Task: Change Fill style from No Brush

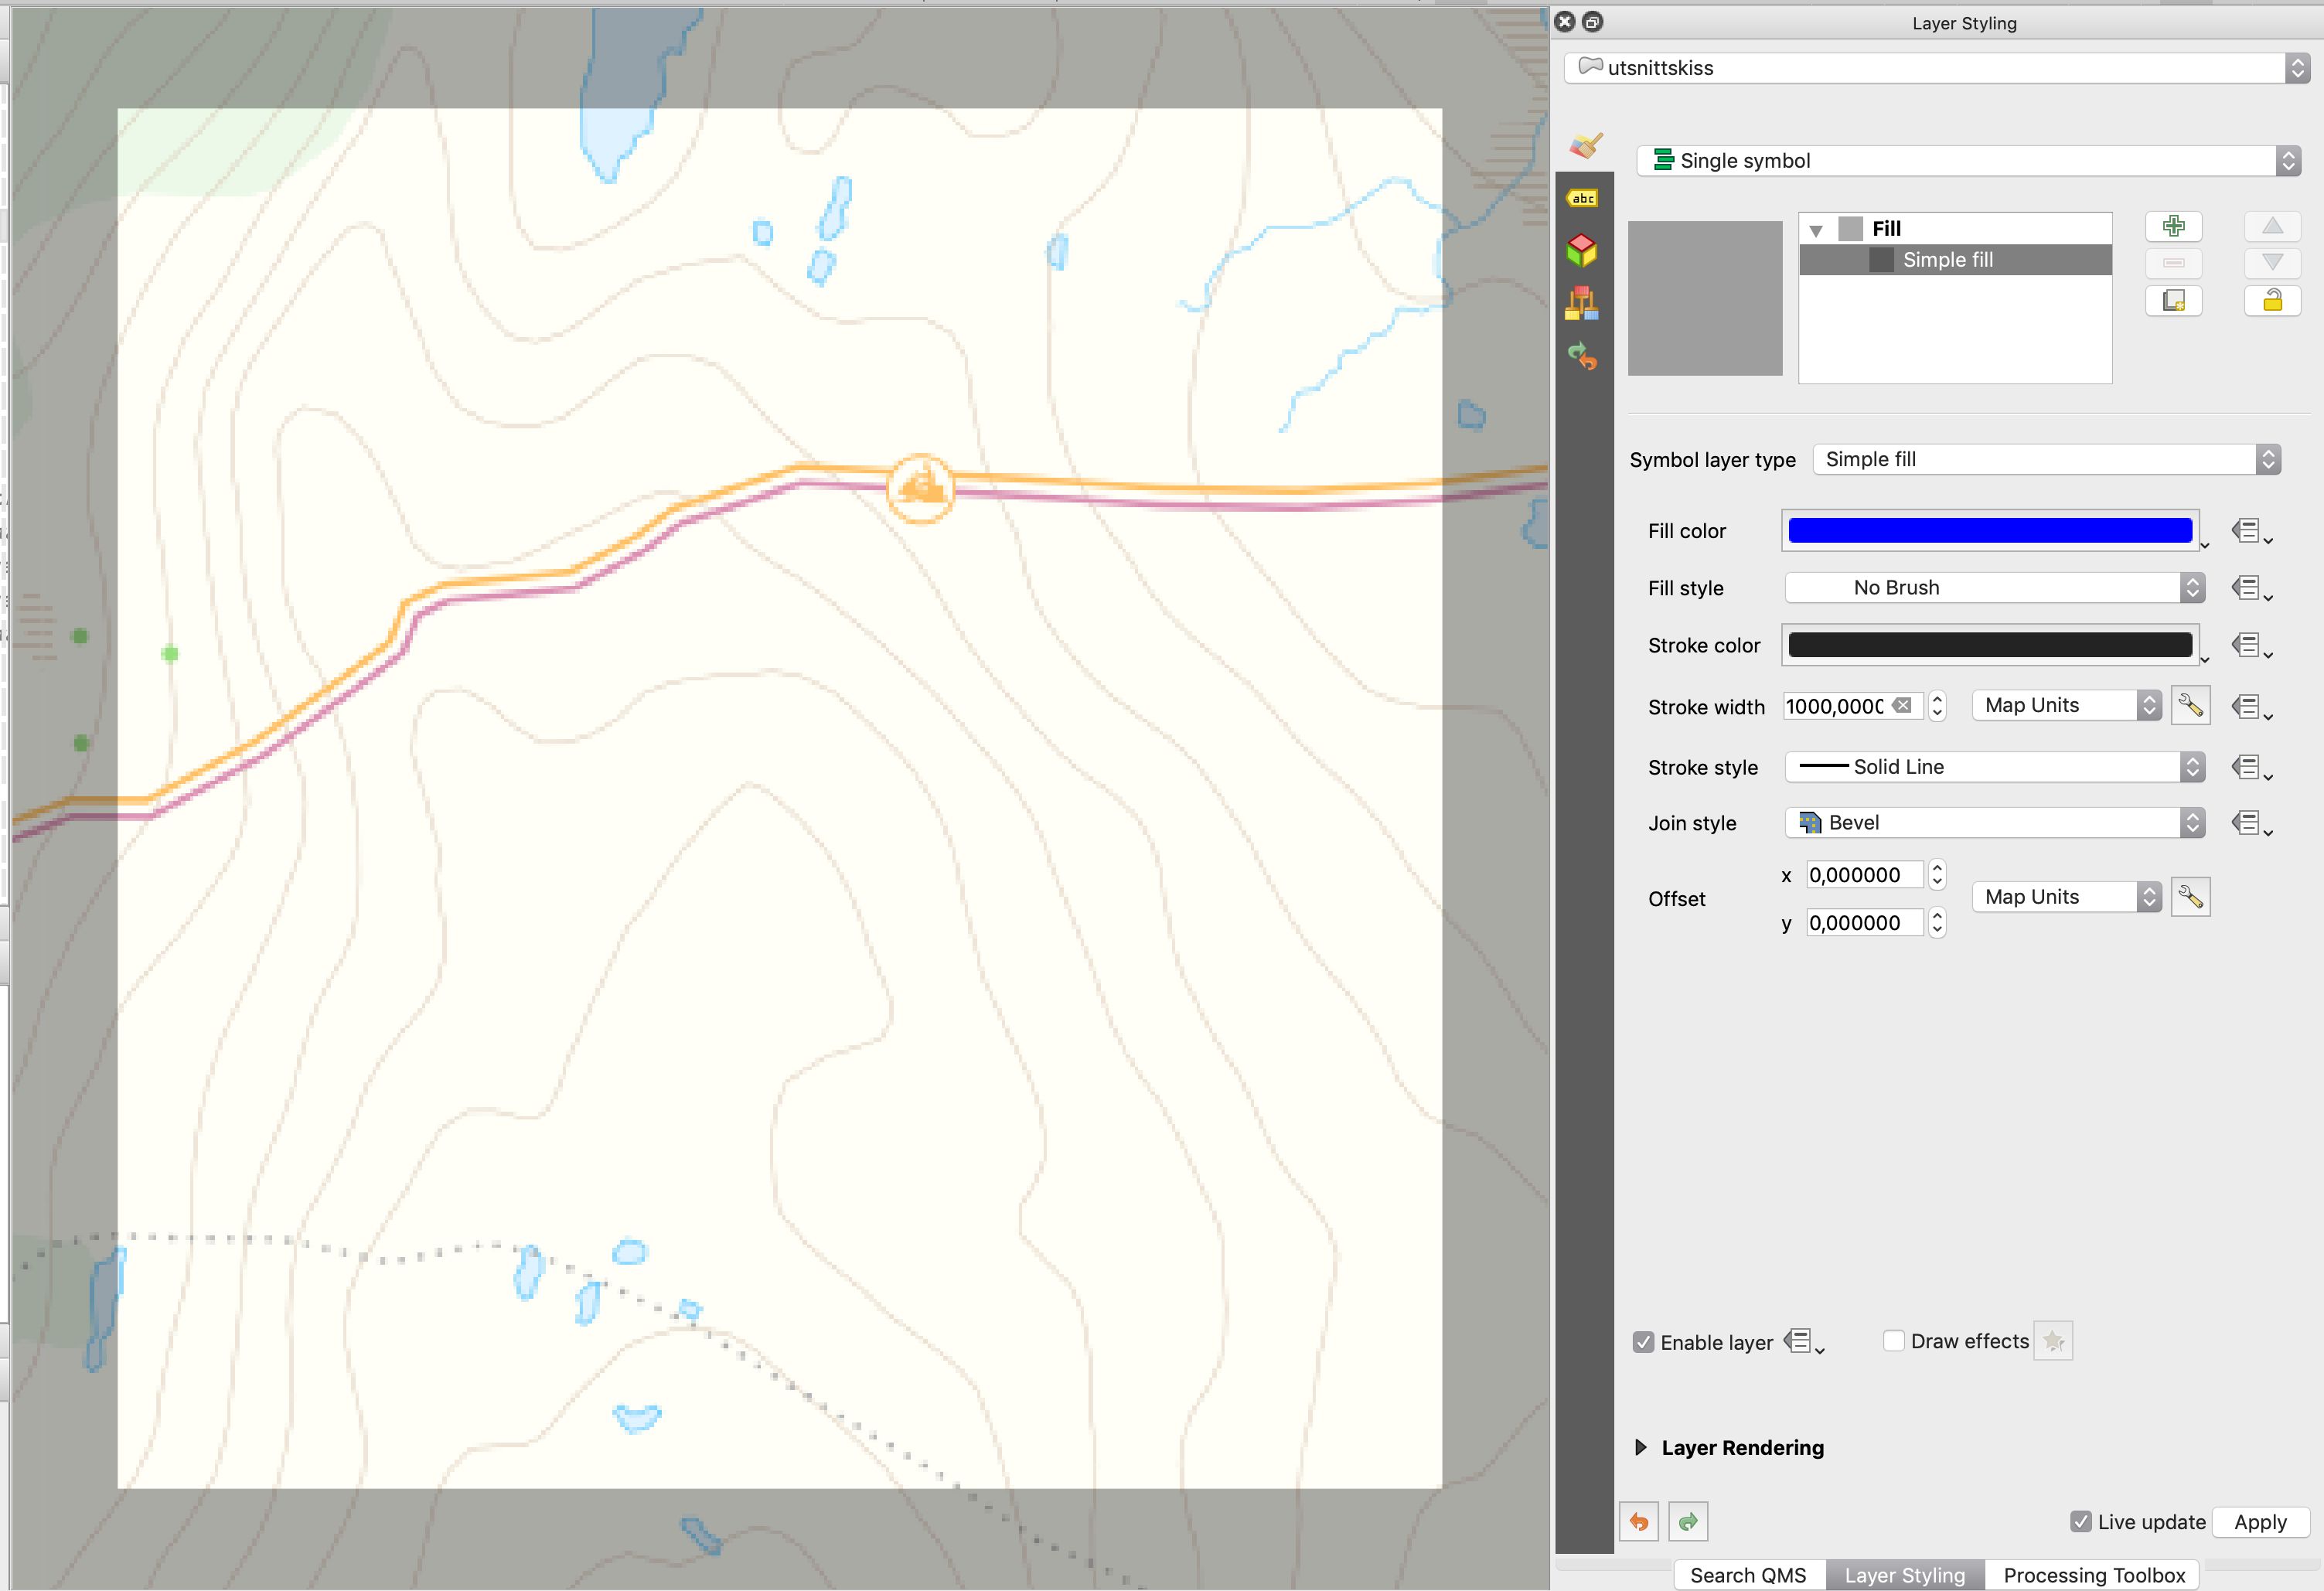Action: tap(1993, 587)
